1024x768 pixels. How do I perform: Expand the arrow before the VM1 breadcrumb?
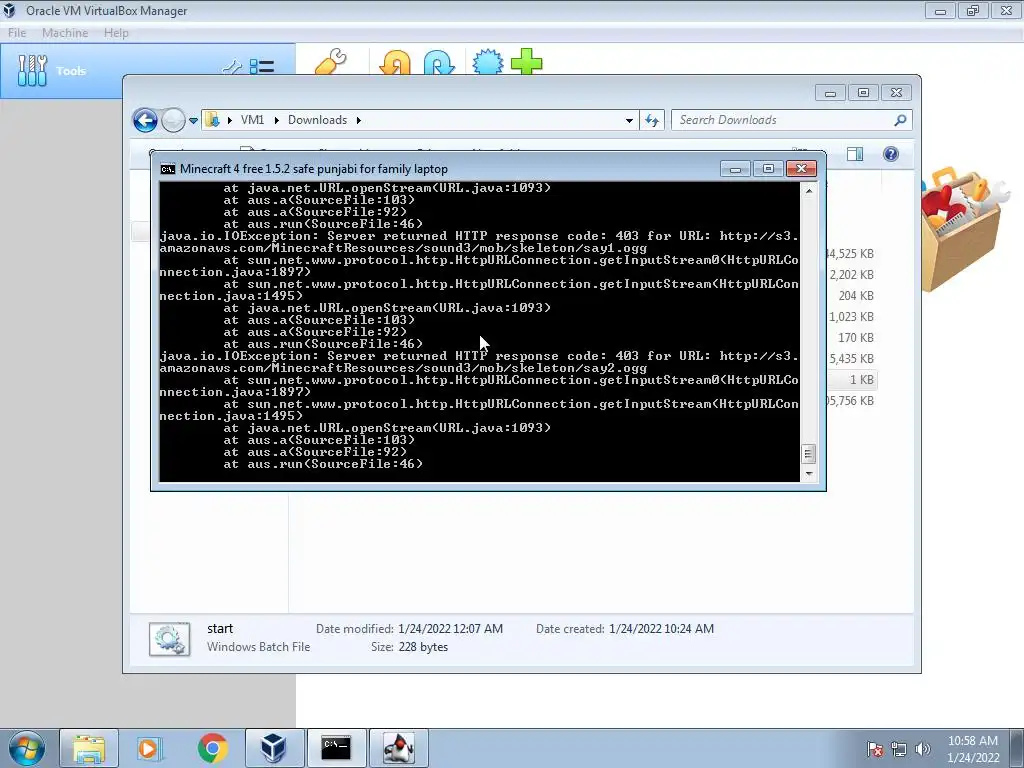[x=229, y=120]
